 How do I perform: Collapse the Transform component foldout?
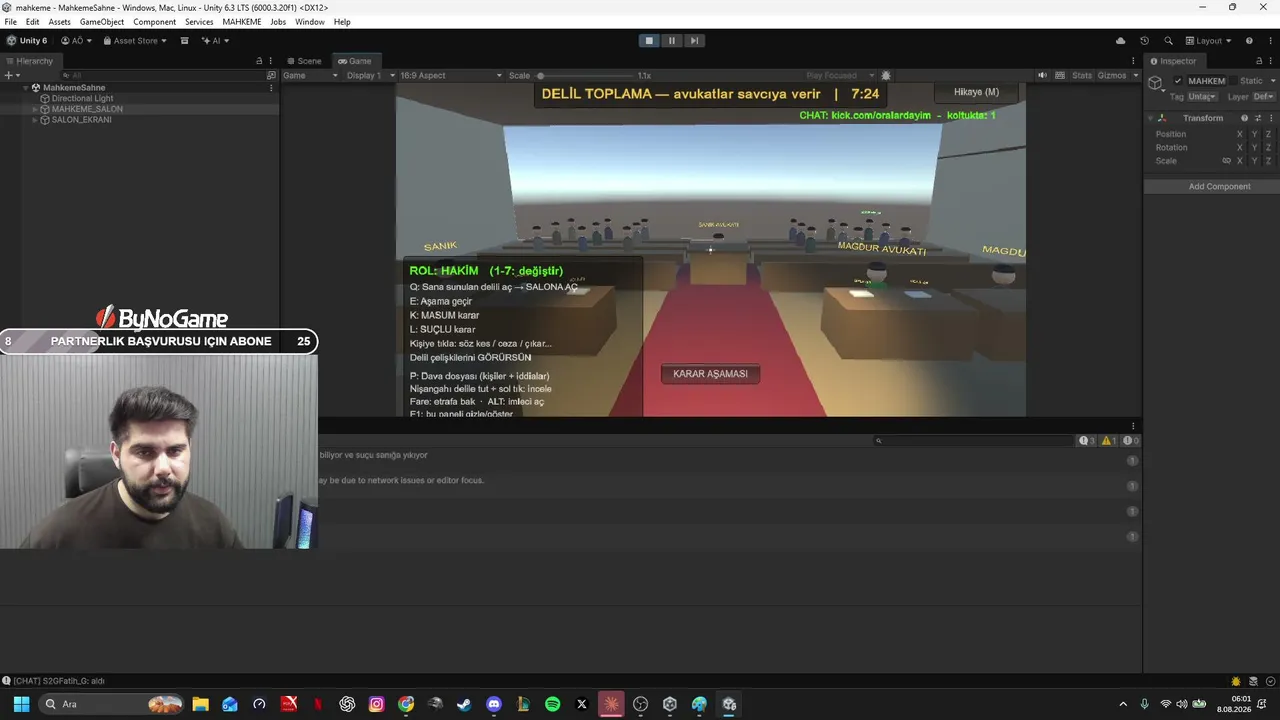point(1150,118)
